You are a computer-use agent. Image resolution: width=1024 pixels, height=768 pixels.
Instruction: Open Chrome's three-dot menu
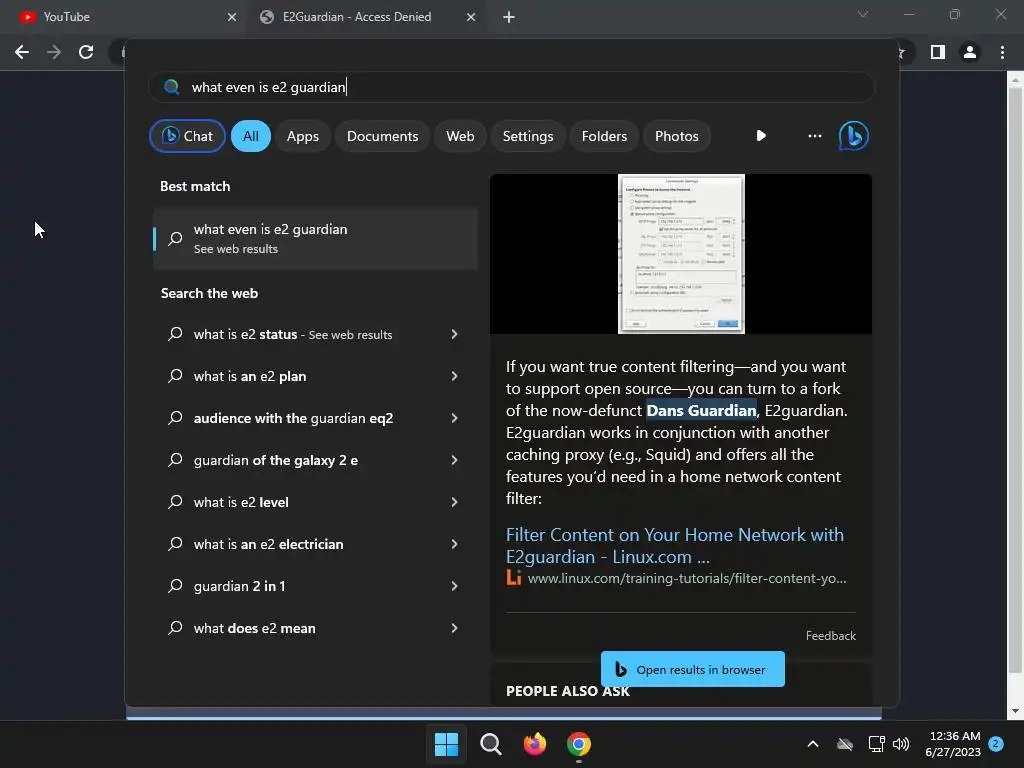coord(1002,52)
